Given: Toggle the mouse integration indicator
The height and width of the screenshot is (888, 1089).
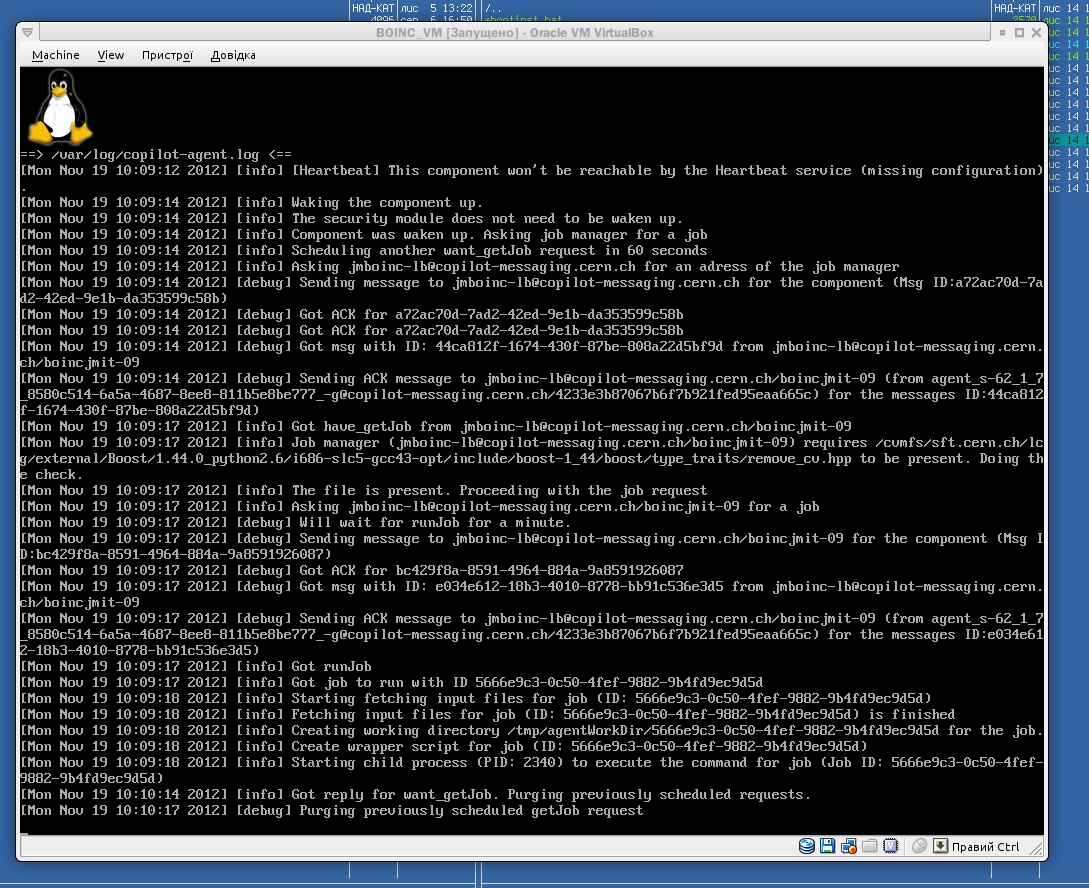Looking at the screenshot, I should pos(920,846).
